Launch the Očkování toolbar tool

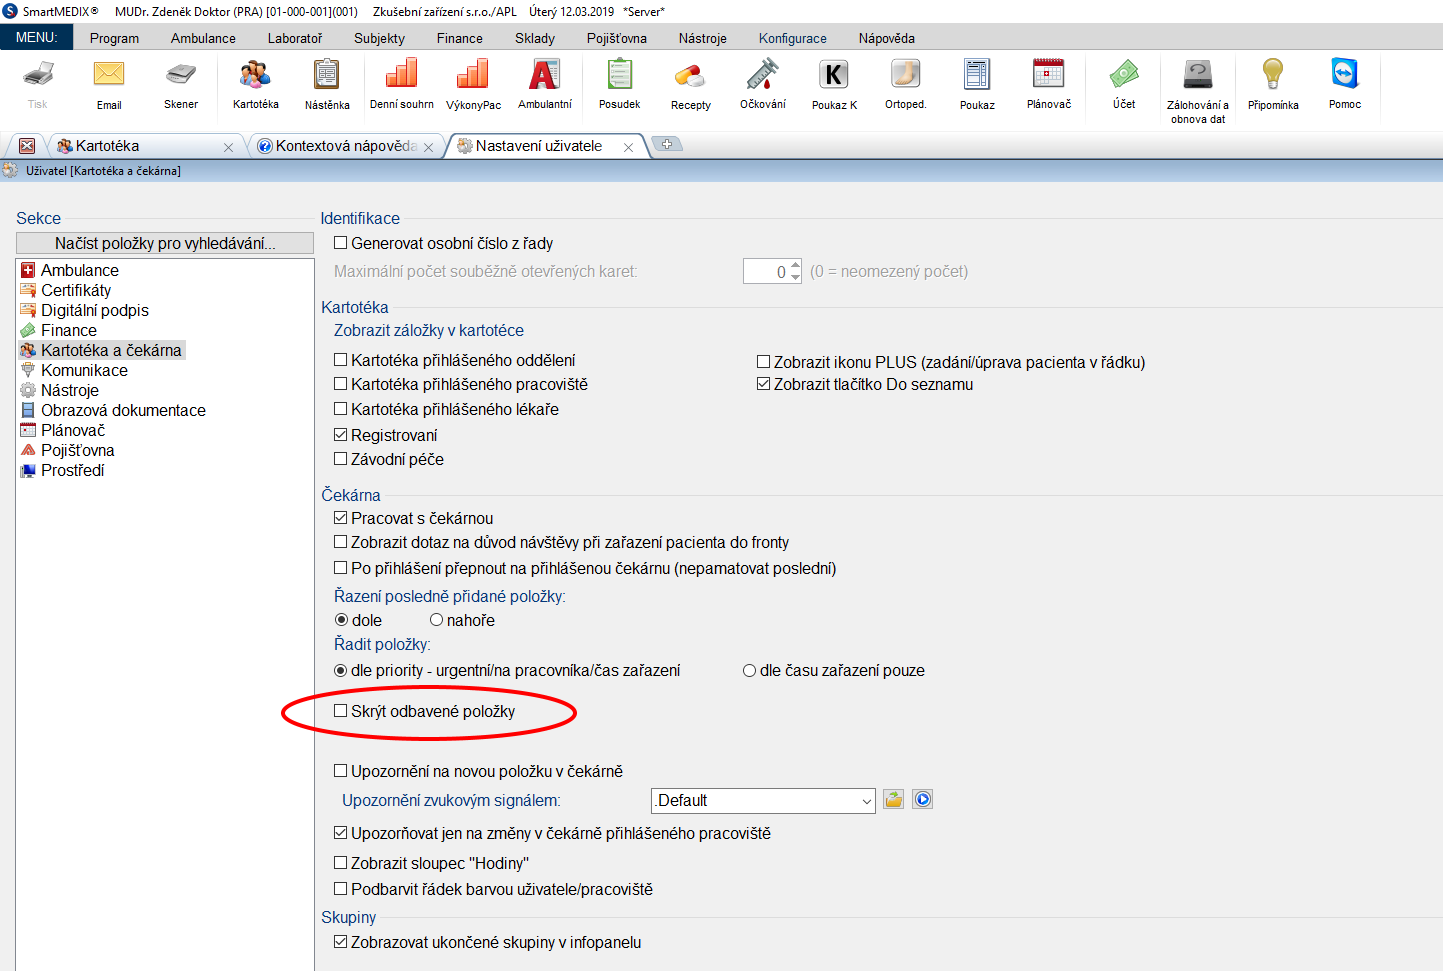[x=762, y=83]
